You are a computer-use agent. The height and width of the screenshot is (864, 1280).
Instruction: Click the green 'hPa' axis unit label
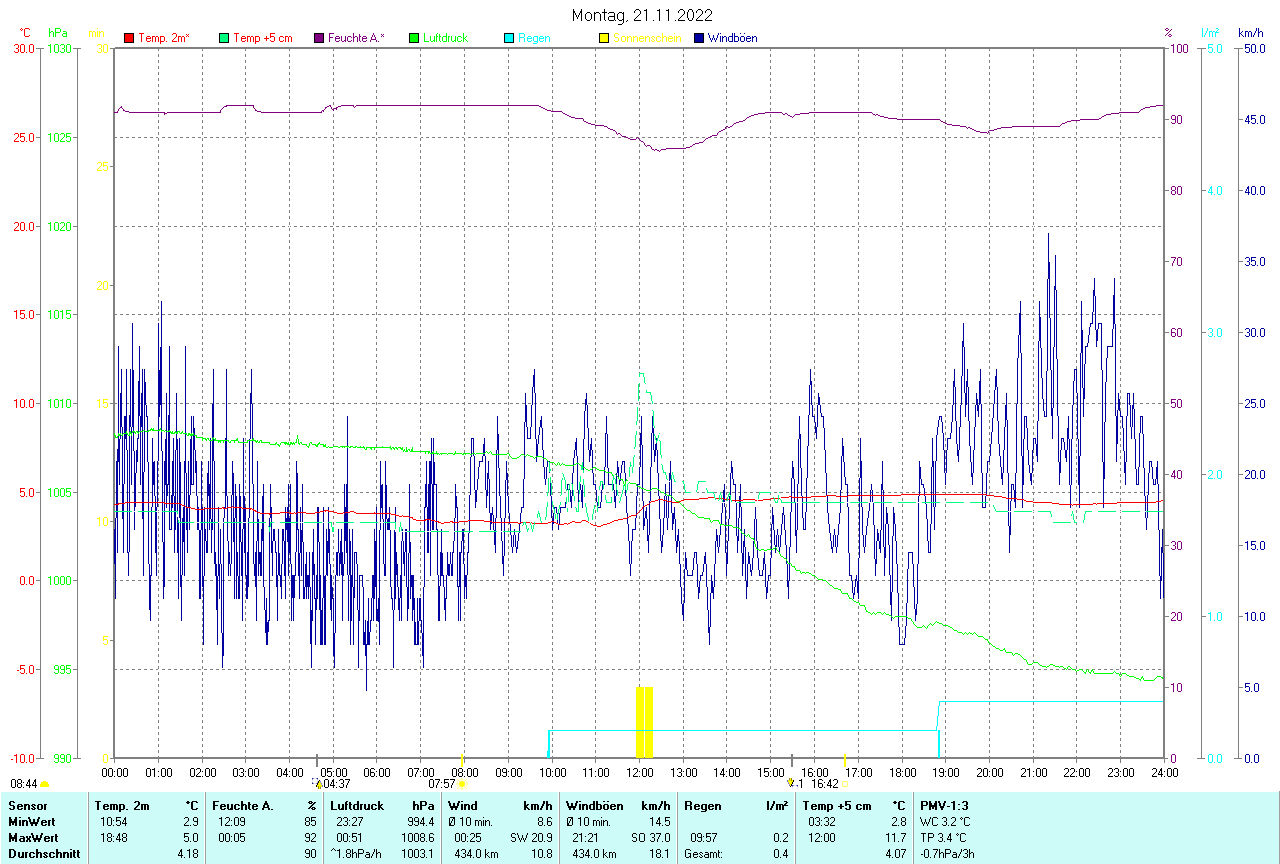click(x=56, y=33)
